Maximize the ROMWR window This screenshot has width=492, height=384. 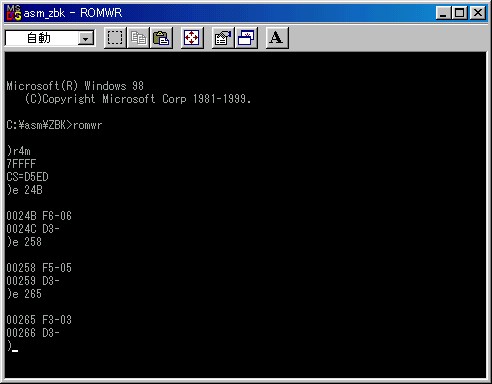click(460, 13)
